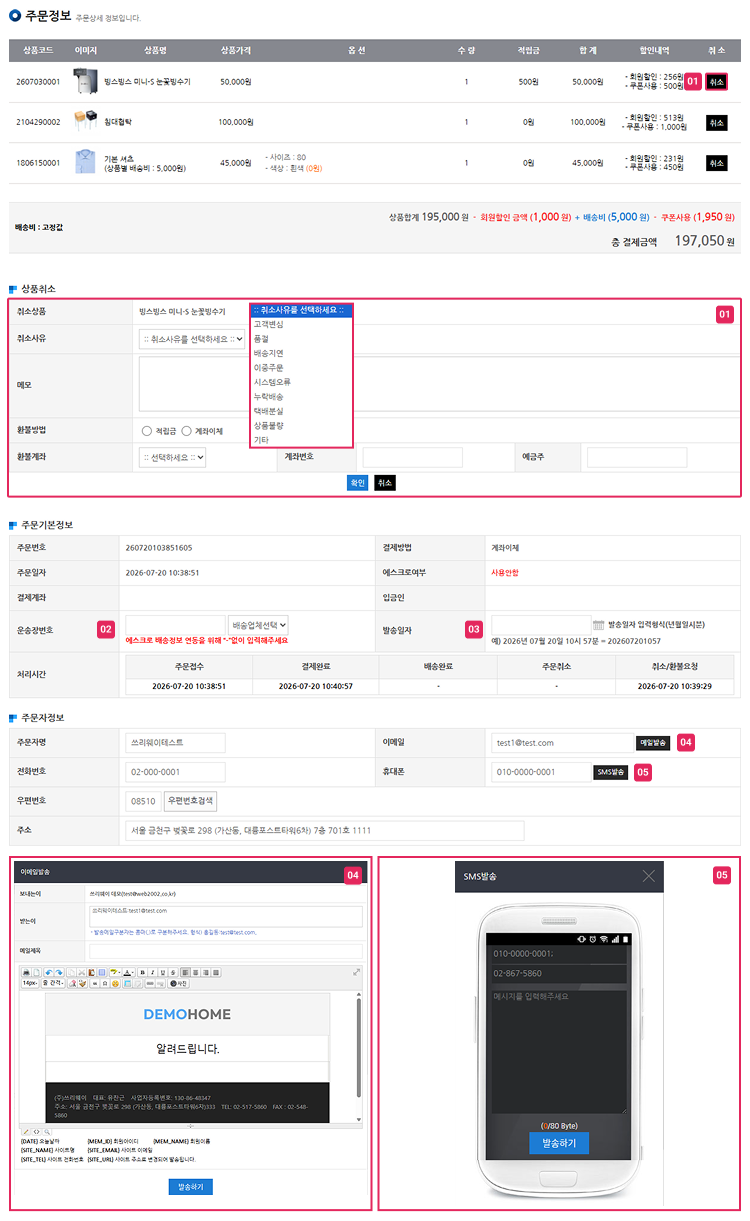The image size is (750, 1221).
Task: Open the 배송업체선택 dropdown
Action: click(x=259, y=624)
